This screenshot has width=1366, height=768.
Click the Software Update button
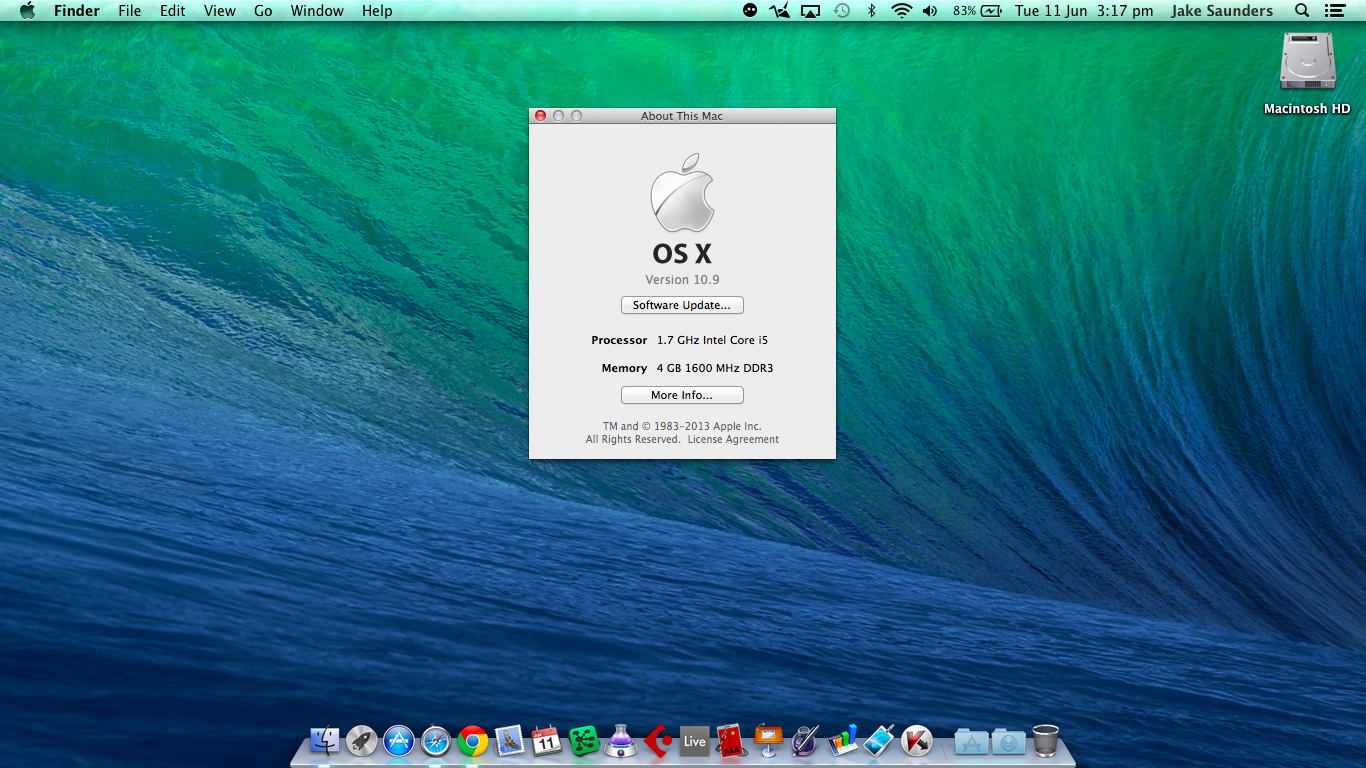(682, 305)
